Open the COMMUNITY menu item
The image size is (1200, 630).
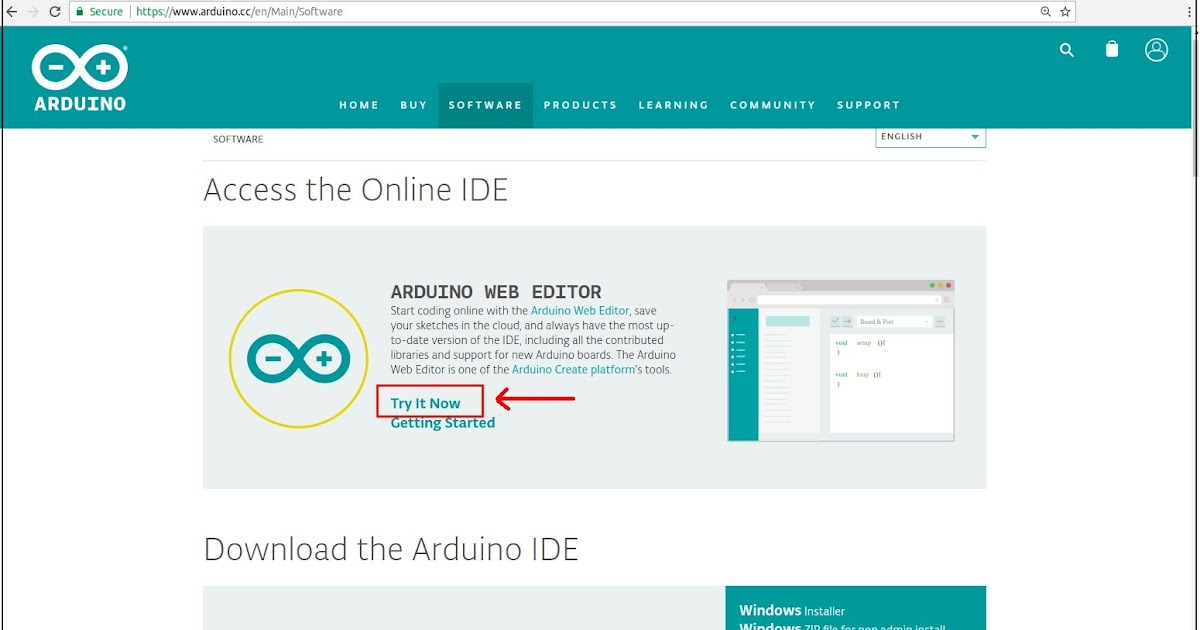772,104
